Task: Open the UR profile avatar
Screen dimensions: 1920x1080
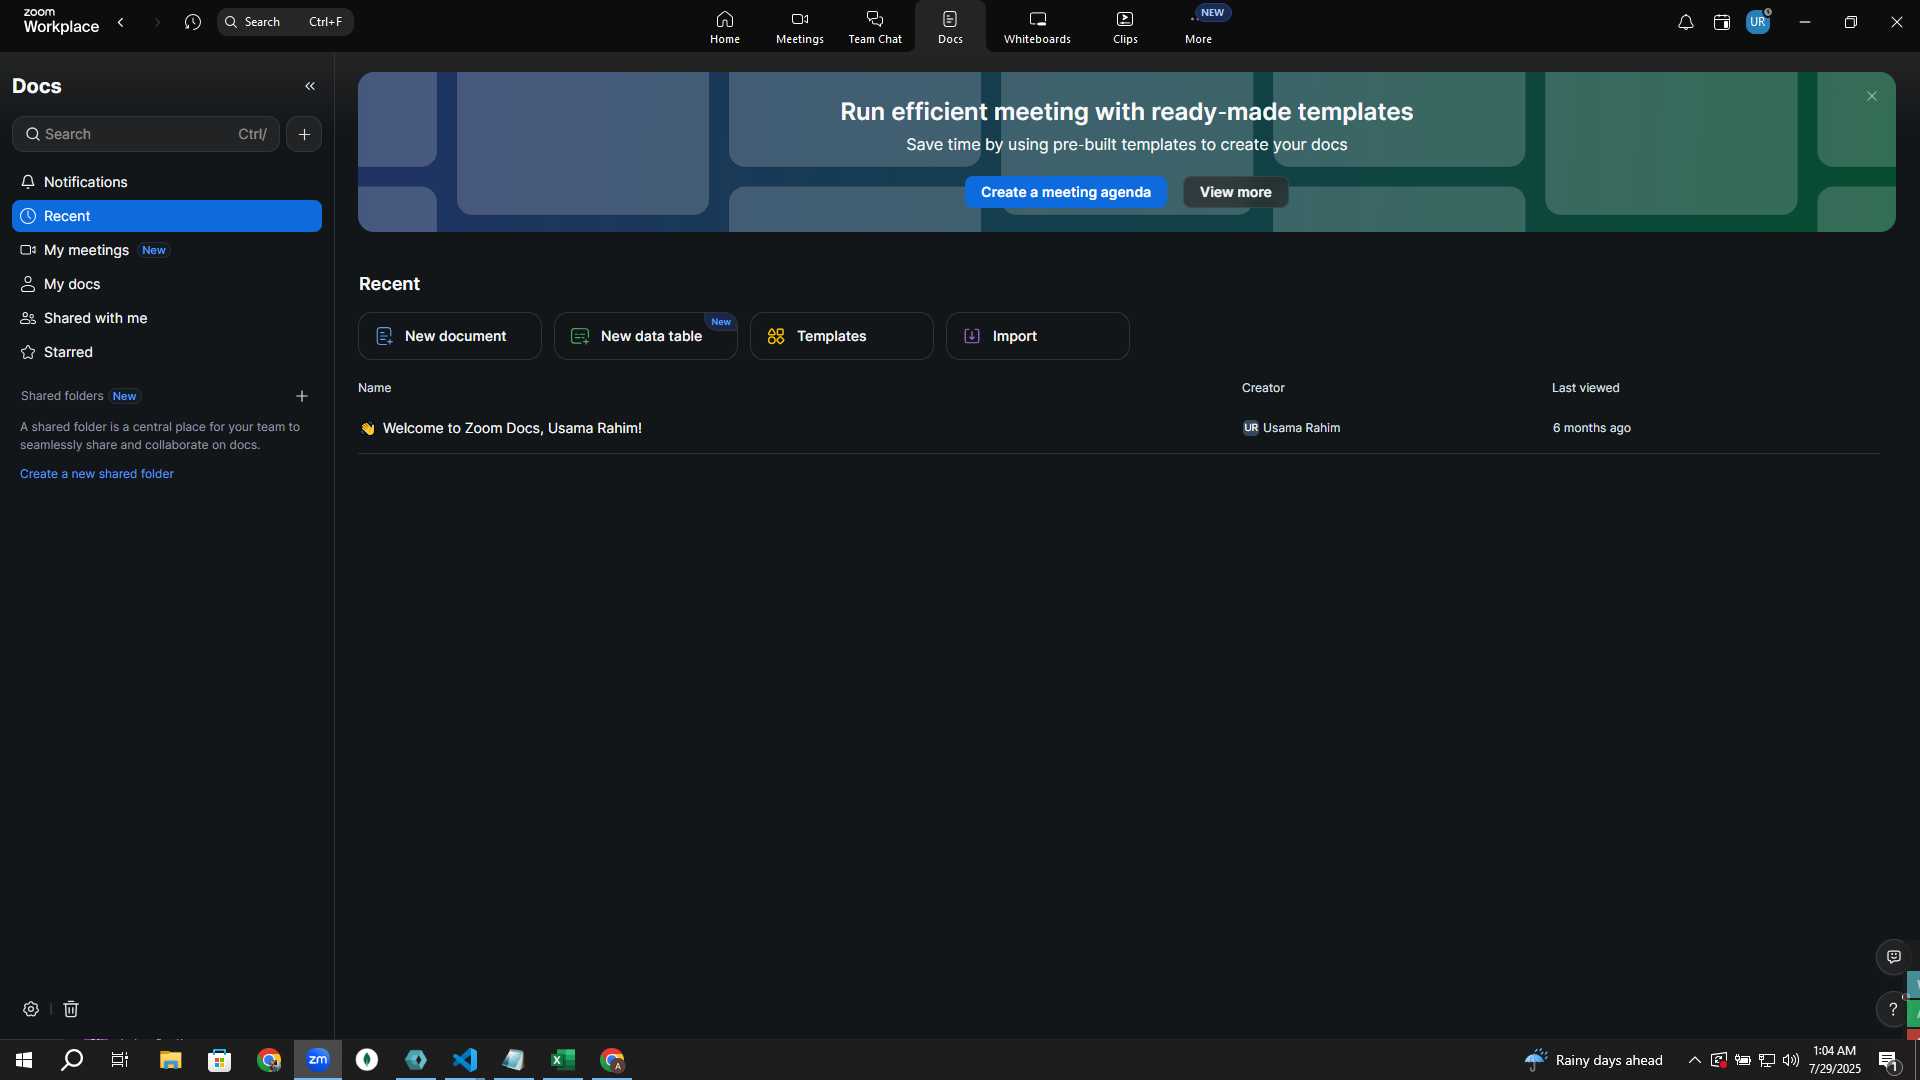Action: coord(1758,22)
